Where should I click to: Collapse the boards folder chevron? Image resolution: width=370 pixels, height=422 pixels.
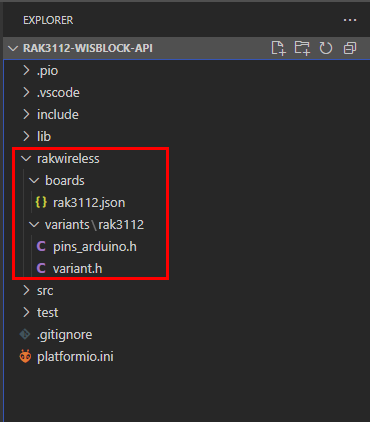click(34, 181)
